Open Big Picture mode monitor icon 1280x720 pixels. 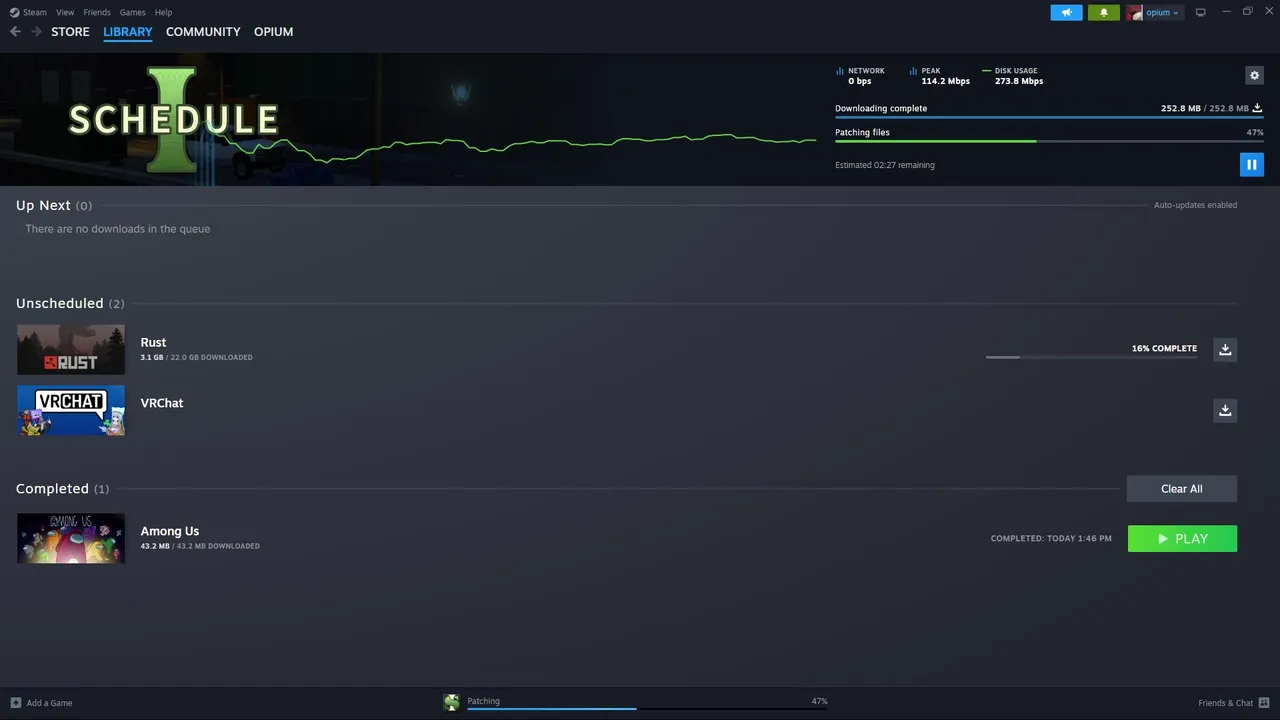coord(1200,12)
